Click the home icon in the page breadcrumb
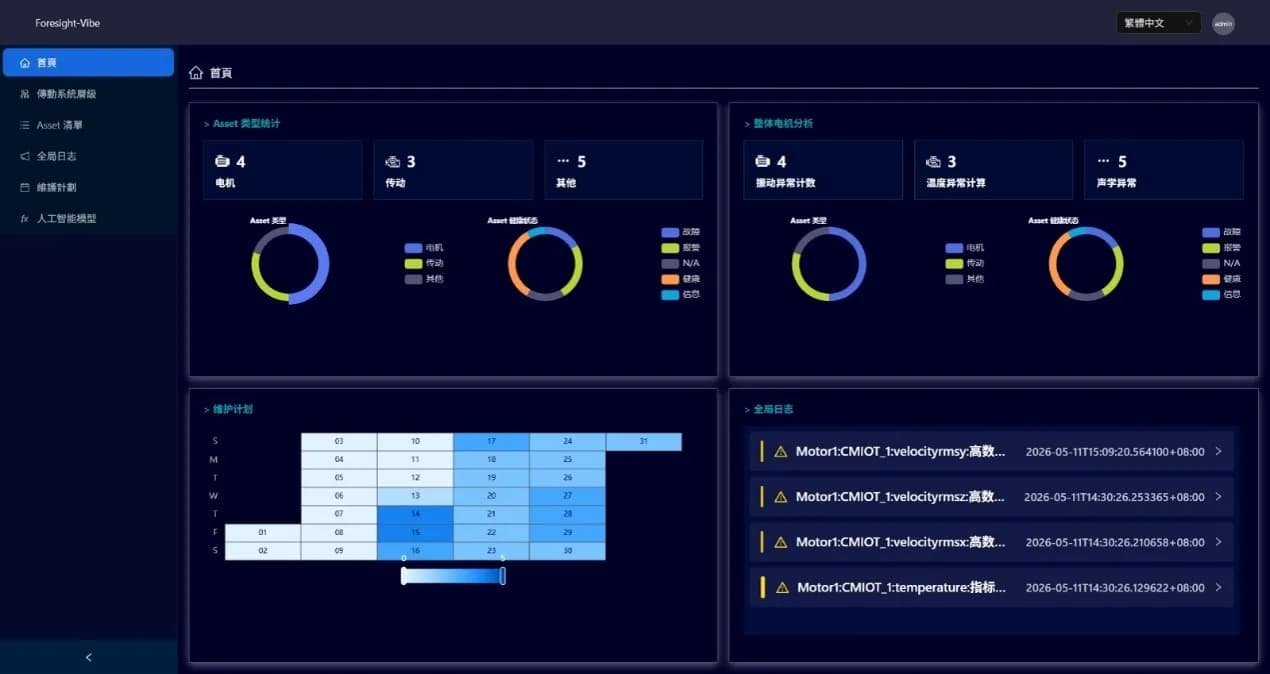This screenshot has width=1270, height=674. pos(196,73)
